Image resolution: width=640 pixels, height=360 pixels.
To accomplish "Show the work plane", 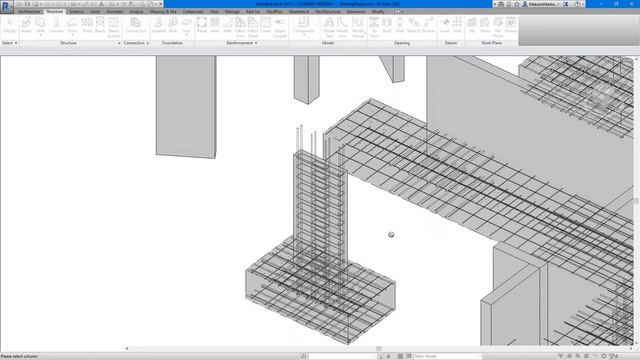I will pos(484,25).
